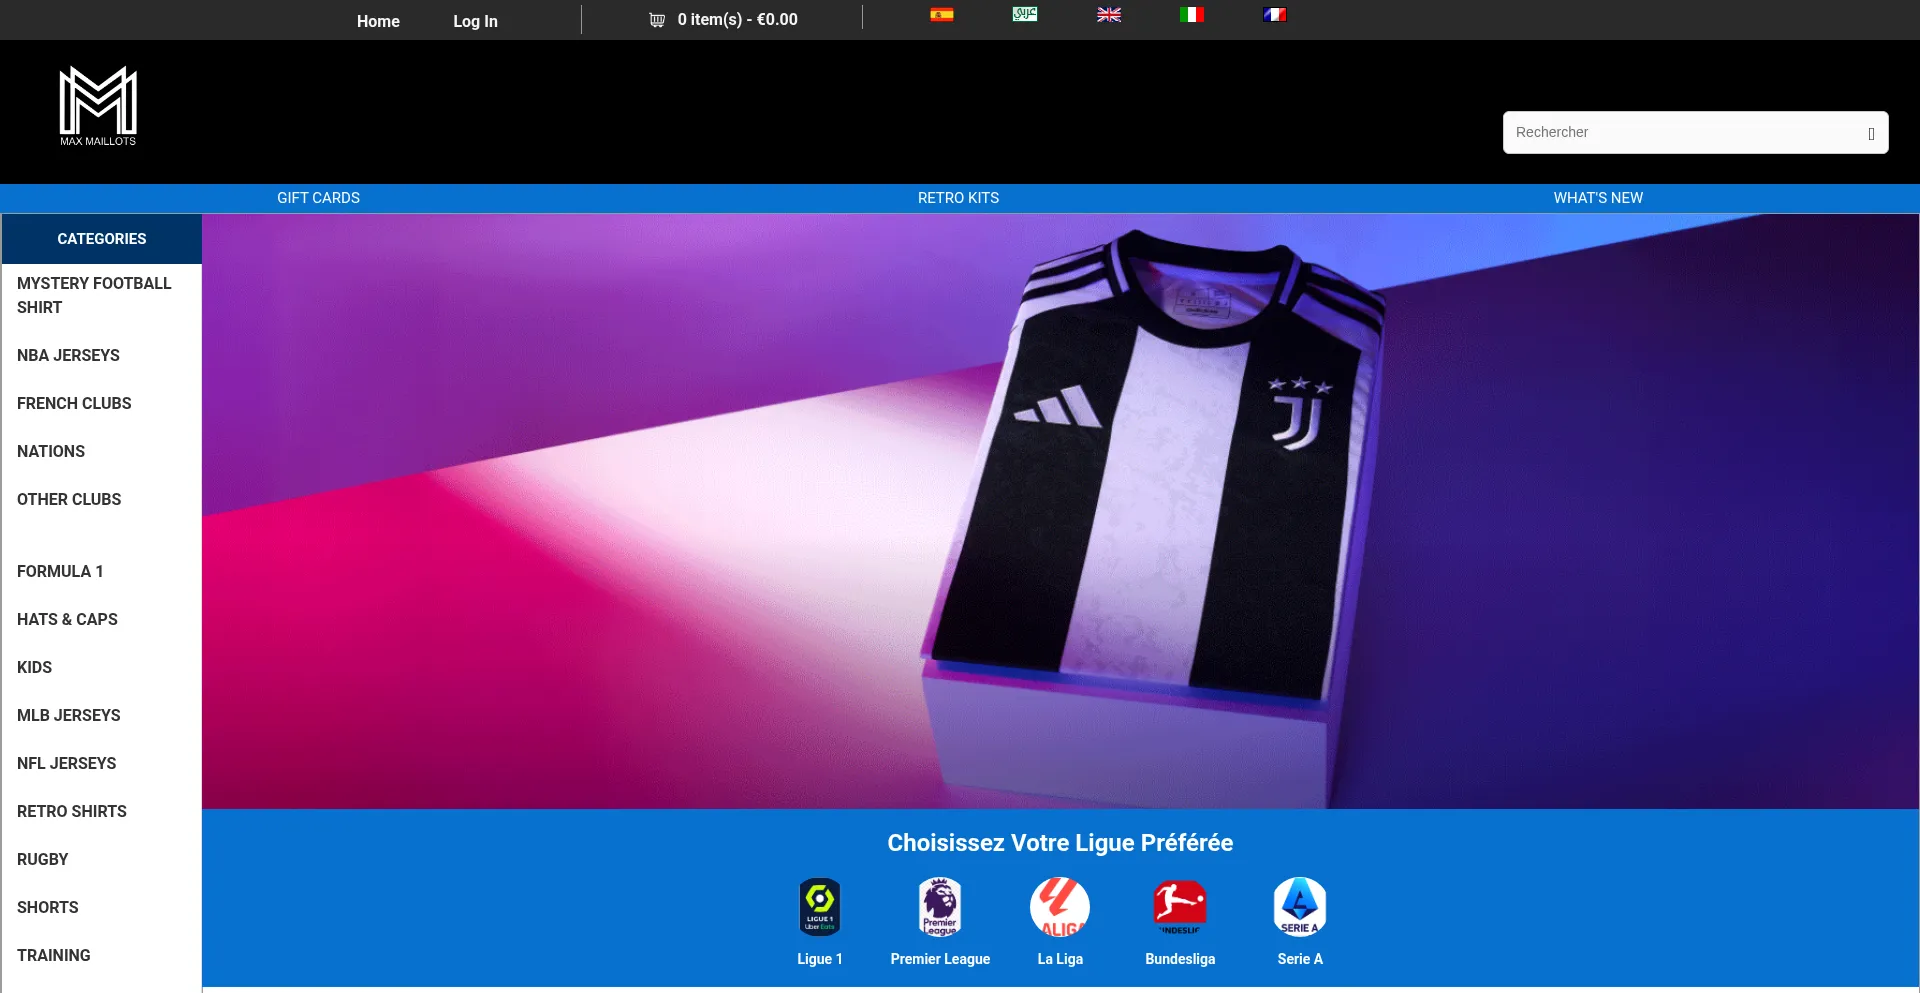1920x993 pixels.
Task: Click the Juventus jersey banner image
Action: coord(1060,511)
